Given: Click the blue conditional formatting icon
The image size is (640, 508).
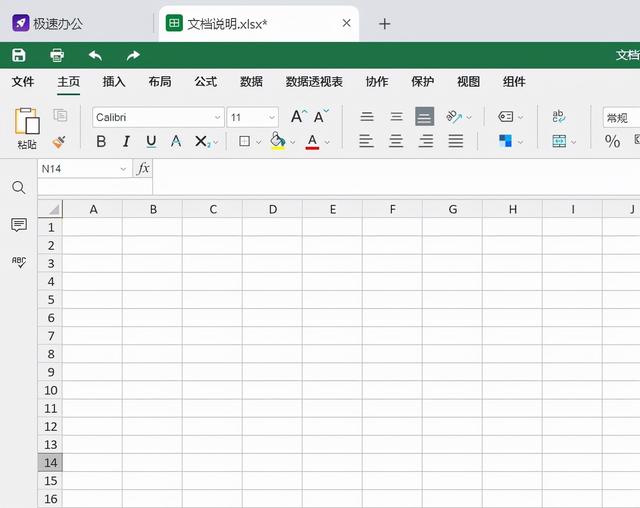Looking at the screenshot, I should (505, 141).
